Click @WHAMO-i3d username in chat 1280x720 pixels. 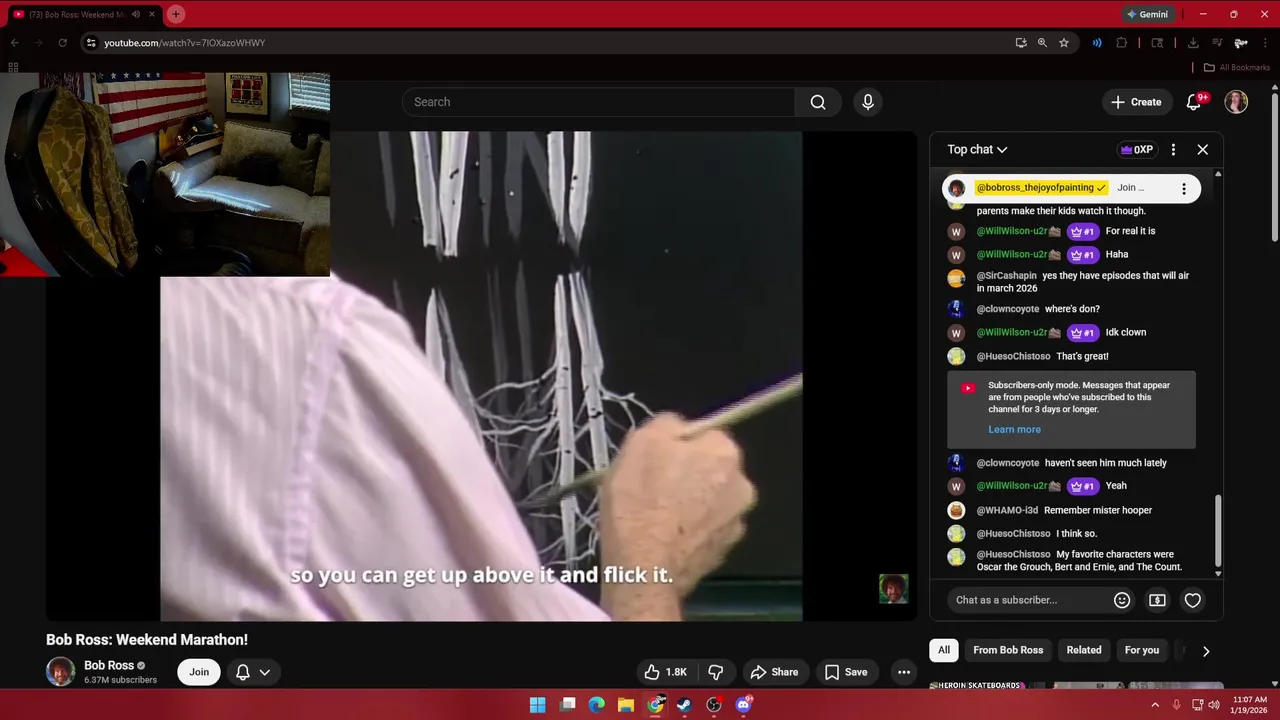1007,510
